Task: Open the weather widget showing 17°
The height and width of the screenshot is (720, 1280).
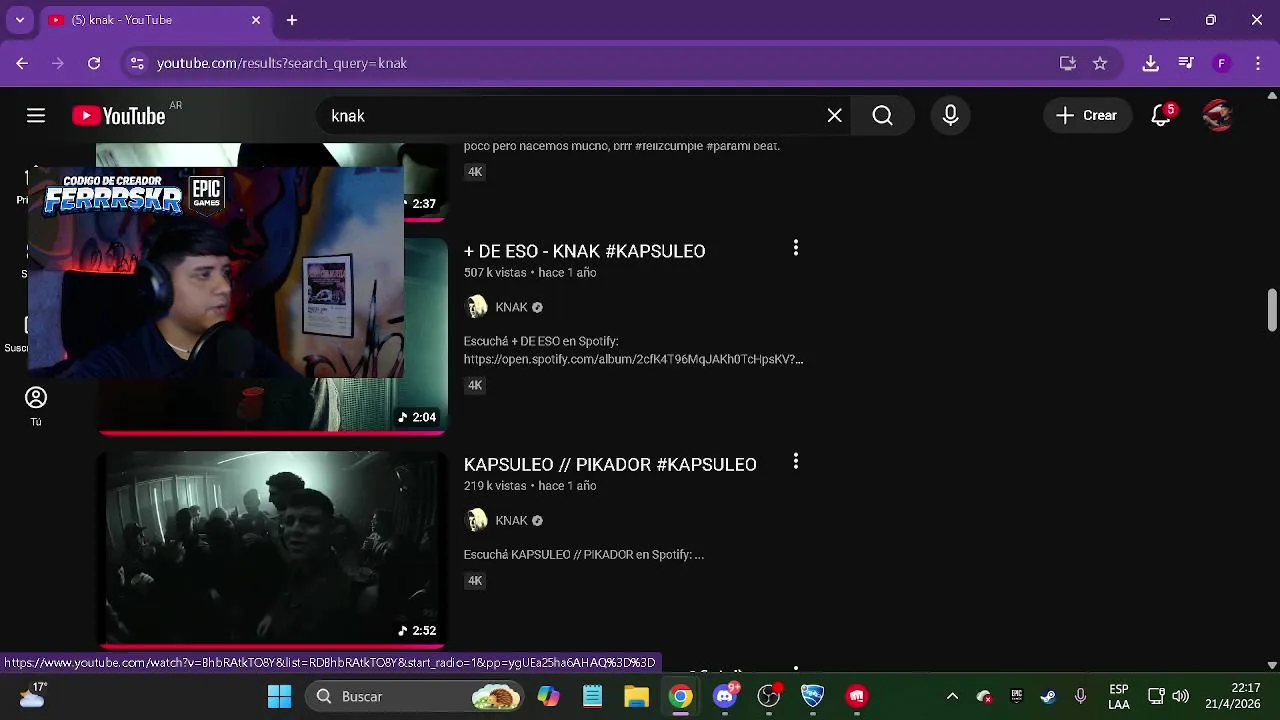Action: (x=32, y=695)
